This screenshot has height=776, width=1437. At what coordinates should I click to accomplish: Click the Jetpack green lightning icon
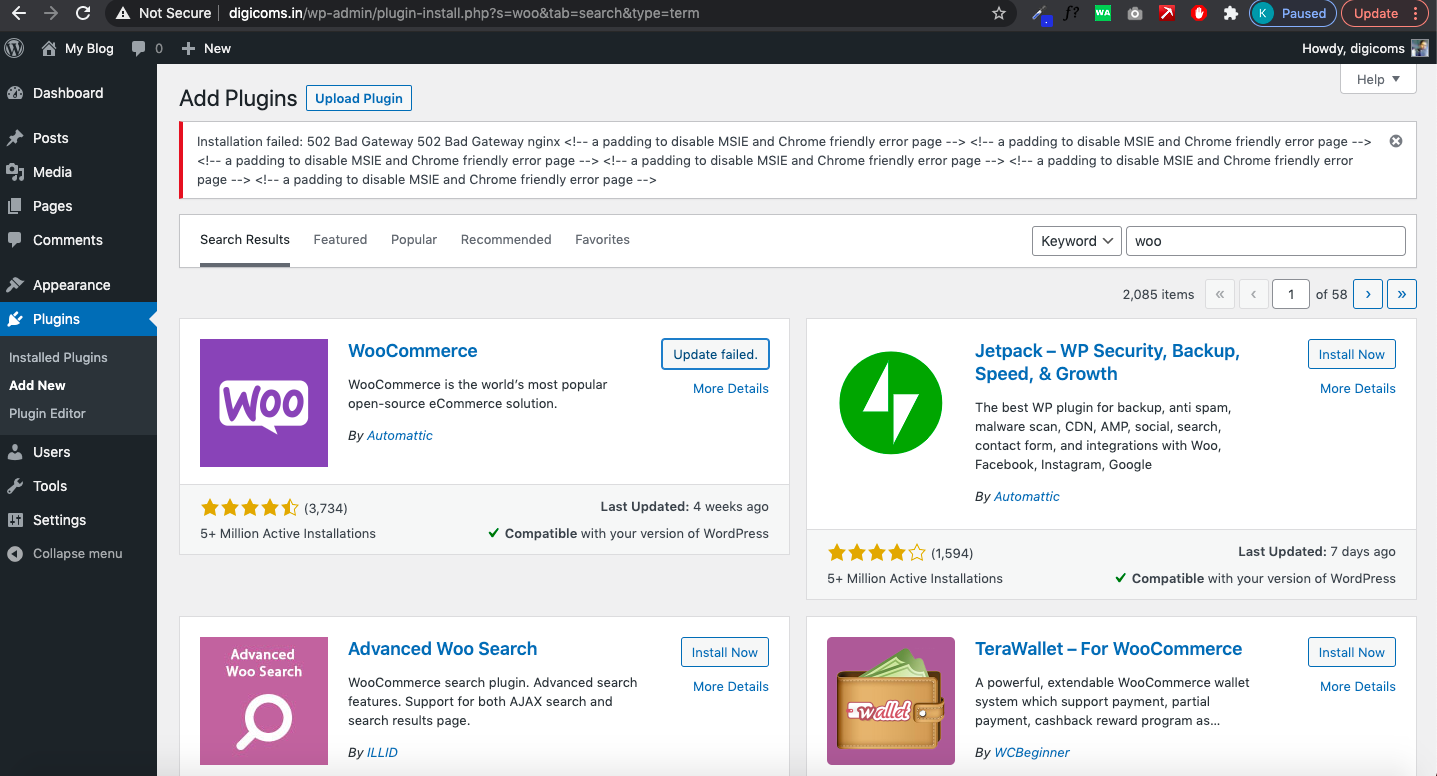click(891, 403)
